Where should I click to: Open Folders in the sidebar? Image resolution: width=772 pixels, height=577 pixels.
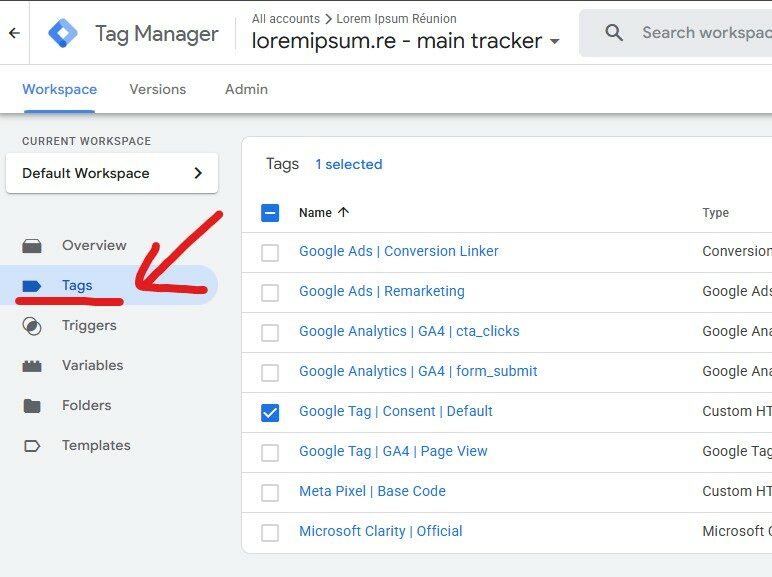(x=87, y=405)
